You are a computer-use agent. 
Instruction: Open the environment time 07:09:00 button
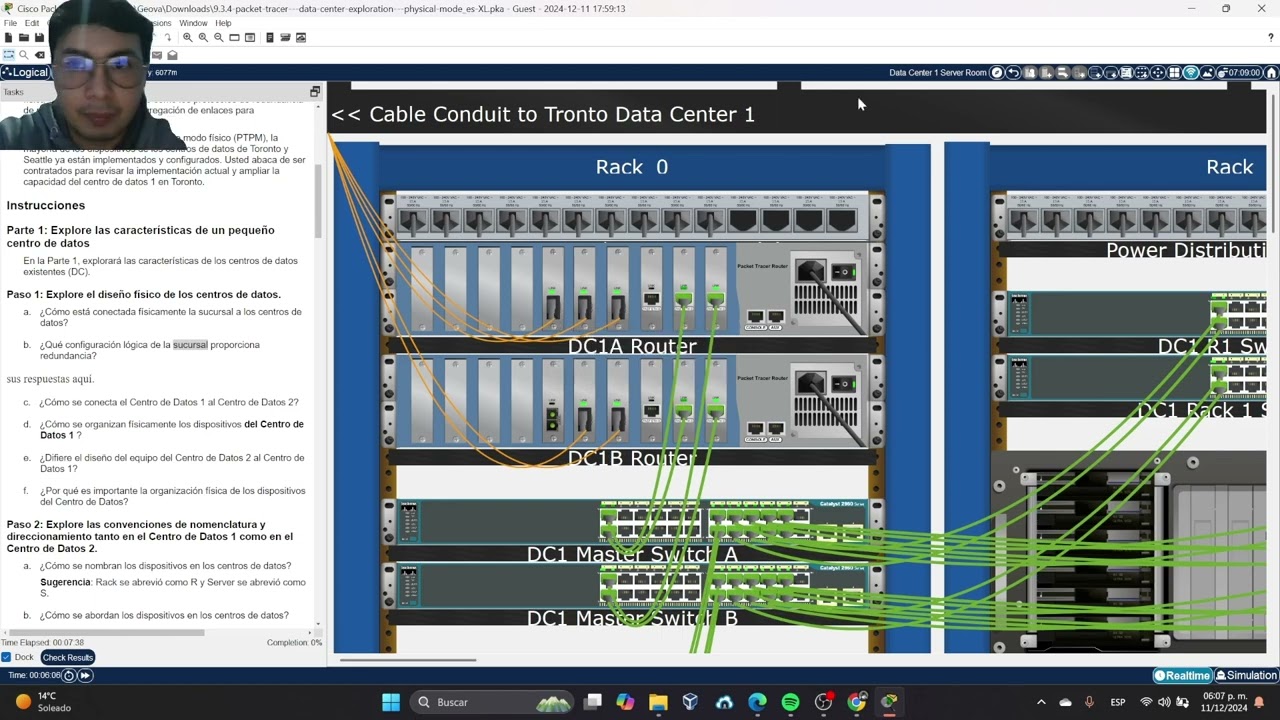point(1239,73)
